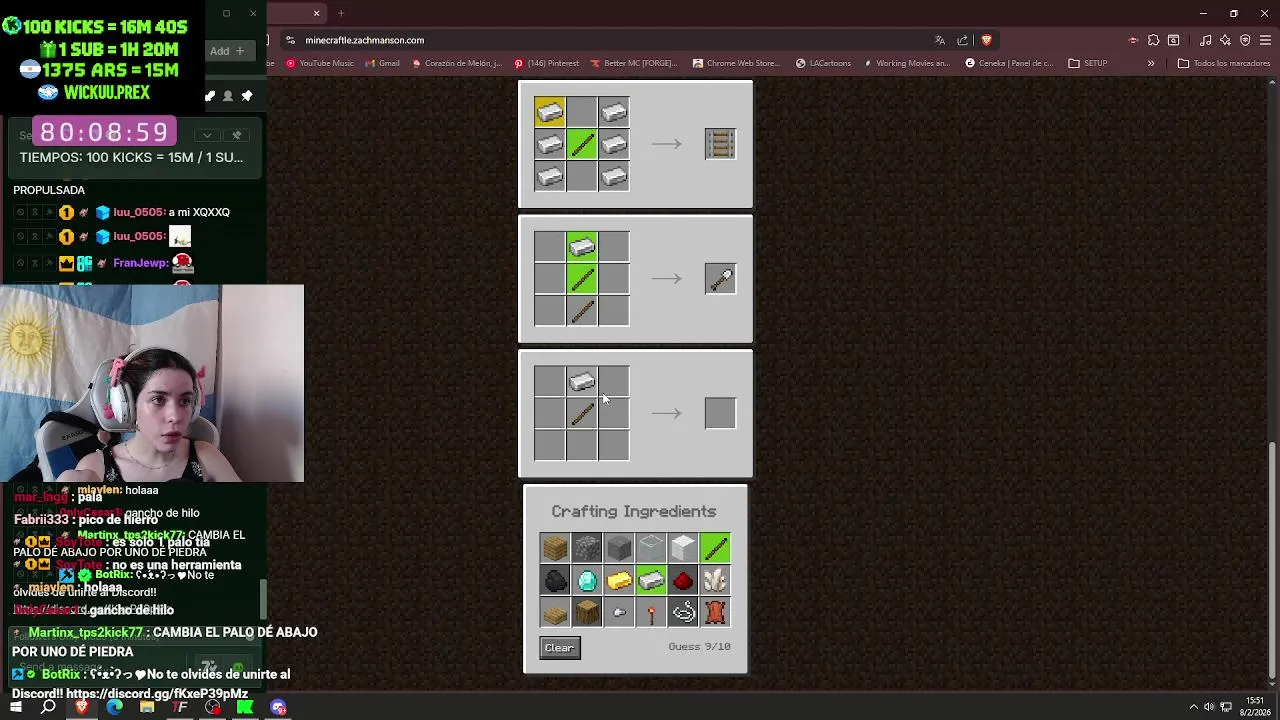Screen dimensions: 1280x720
Task: Select coal ingredient
Action: pos(555,580)
